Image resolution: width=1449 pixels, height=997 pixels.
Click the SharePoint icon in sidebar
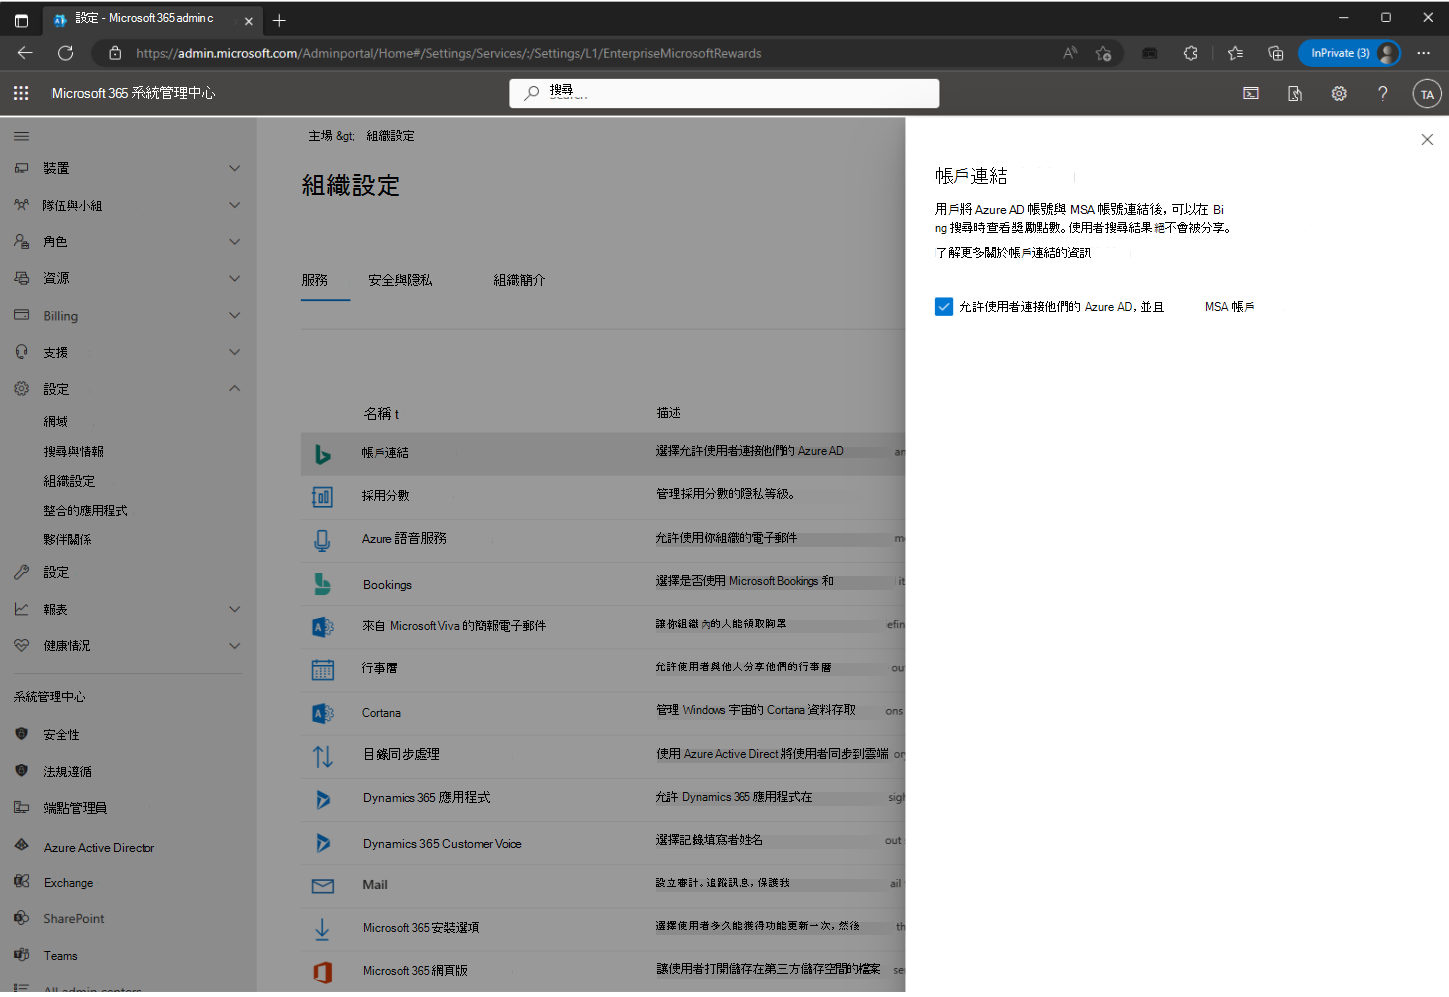tap(22, 918)
